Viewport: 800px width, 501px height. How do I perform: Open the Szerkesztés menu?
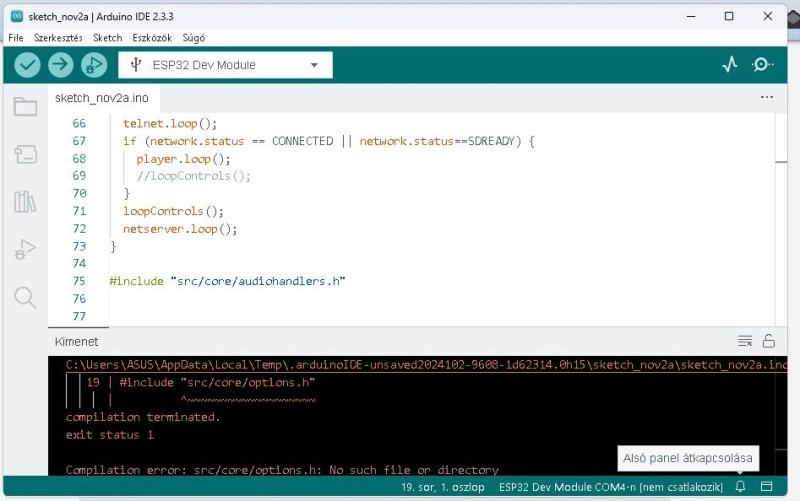(58, 38)
